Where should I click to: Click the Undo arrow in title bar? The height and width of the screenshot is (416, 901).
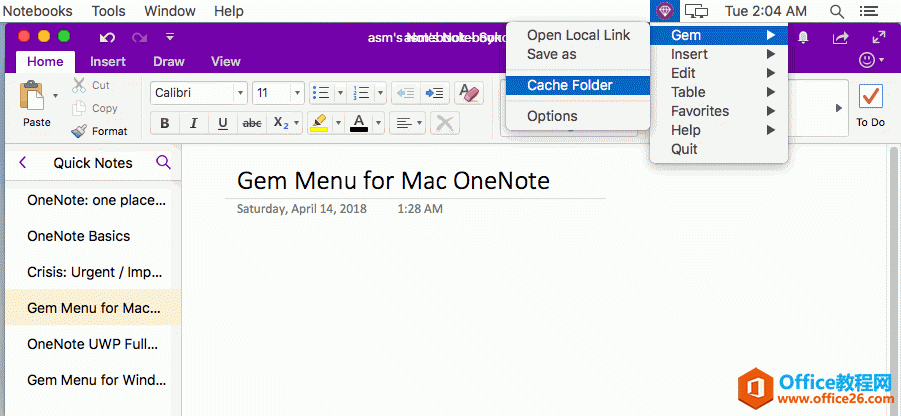(107, 38)
